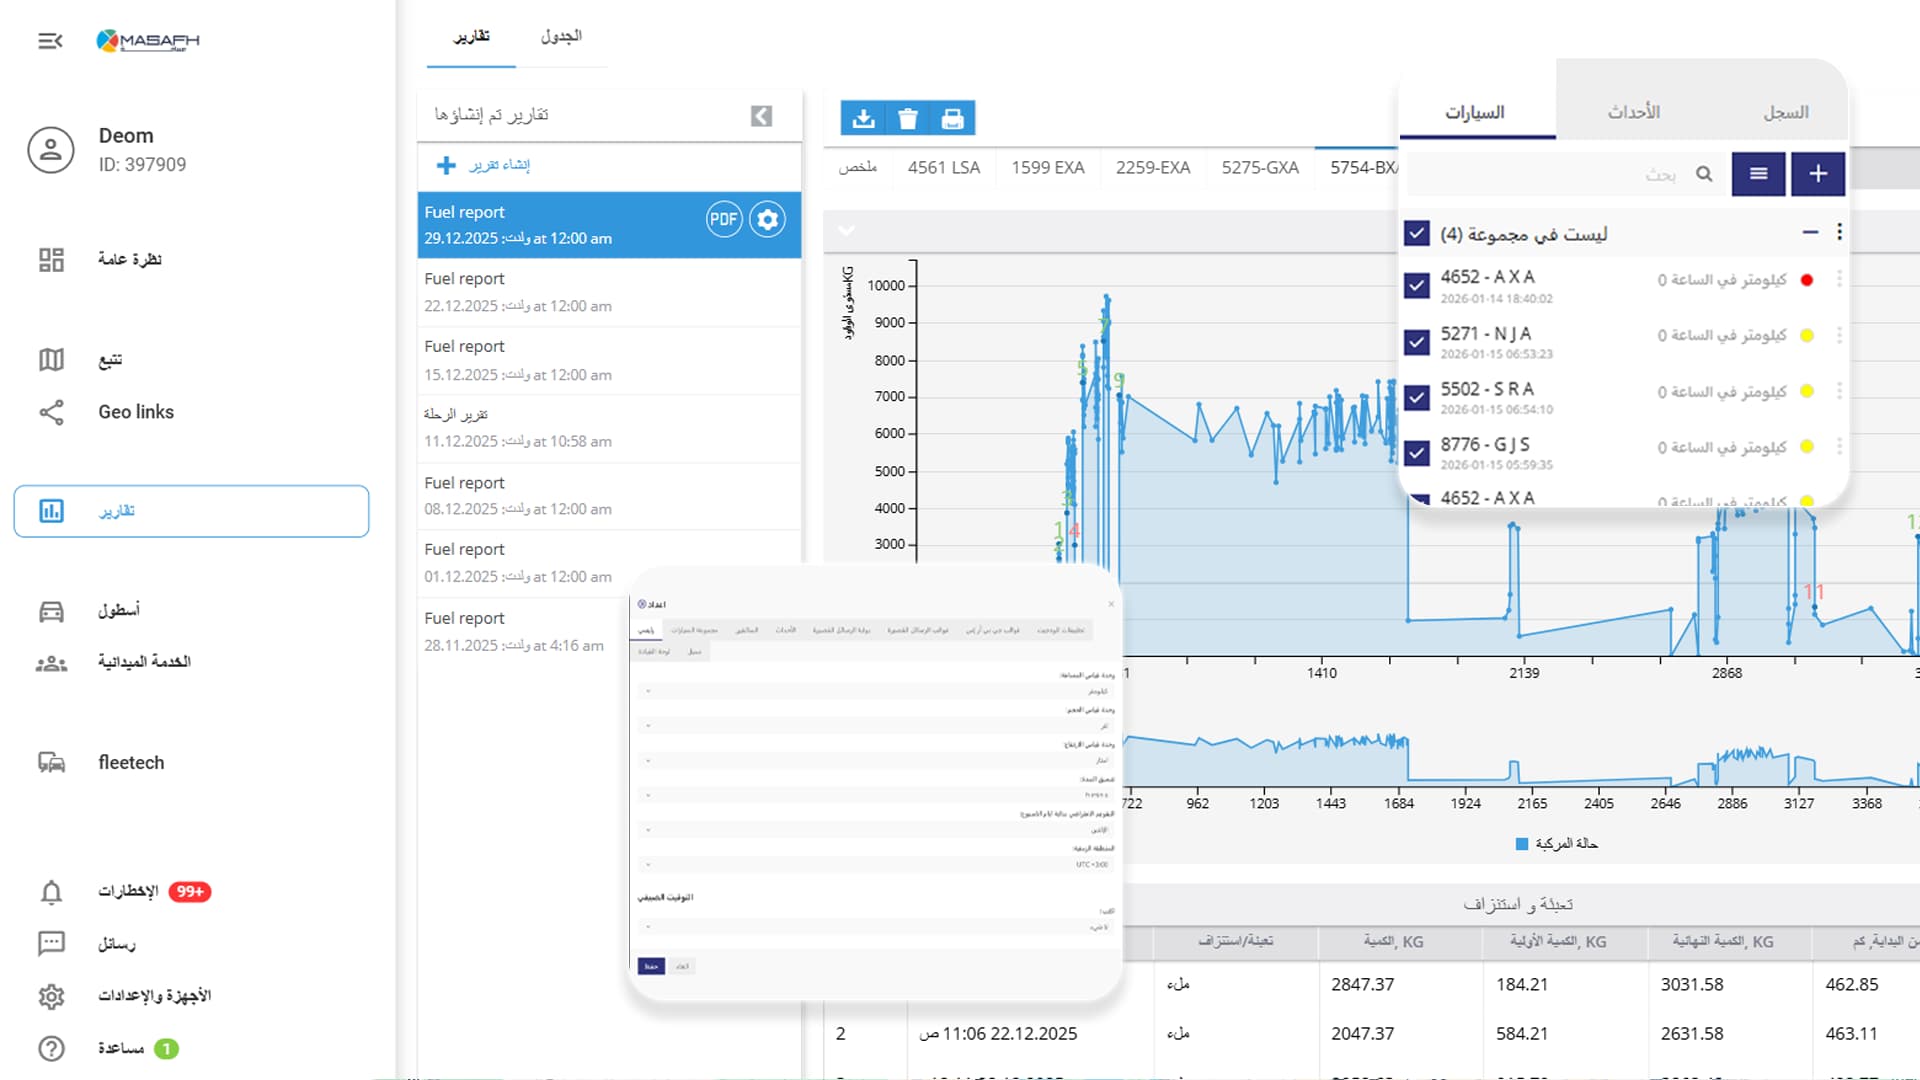Collapse vehicle group with minus icon
The image size is (1920, 1080).
[1810, 233]
